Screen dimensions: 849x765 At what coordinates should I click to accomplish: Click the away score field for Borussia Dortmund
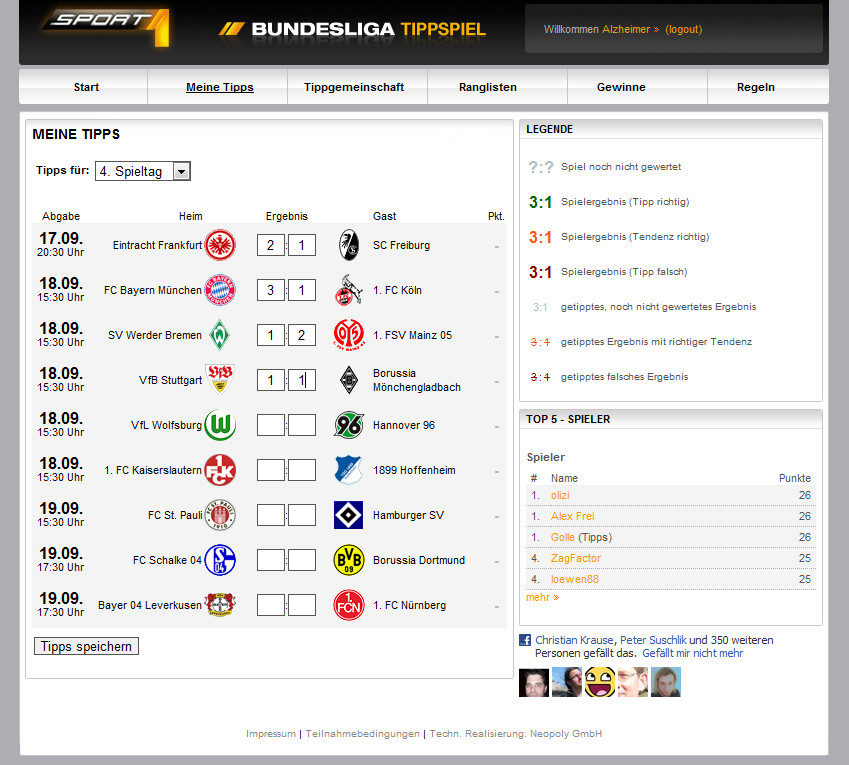(x=302, y=560)
